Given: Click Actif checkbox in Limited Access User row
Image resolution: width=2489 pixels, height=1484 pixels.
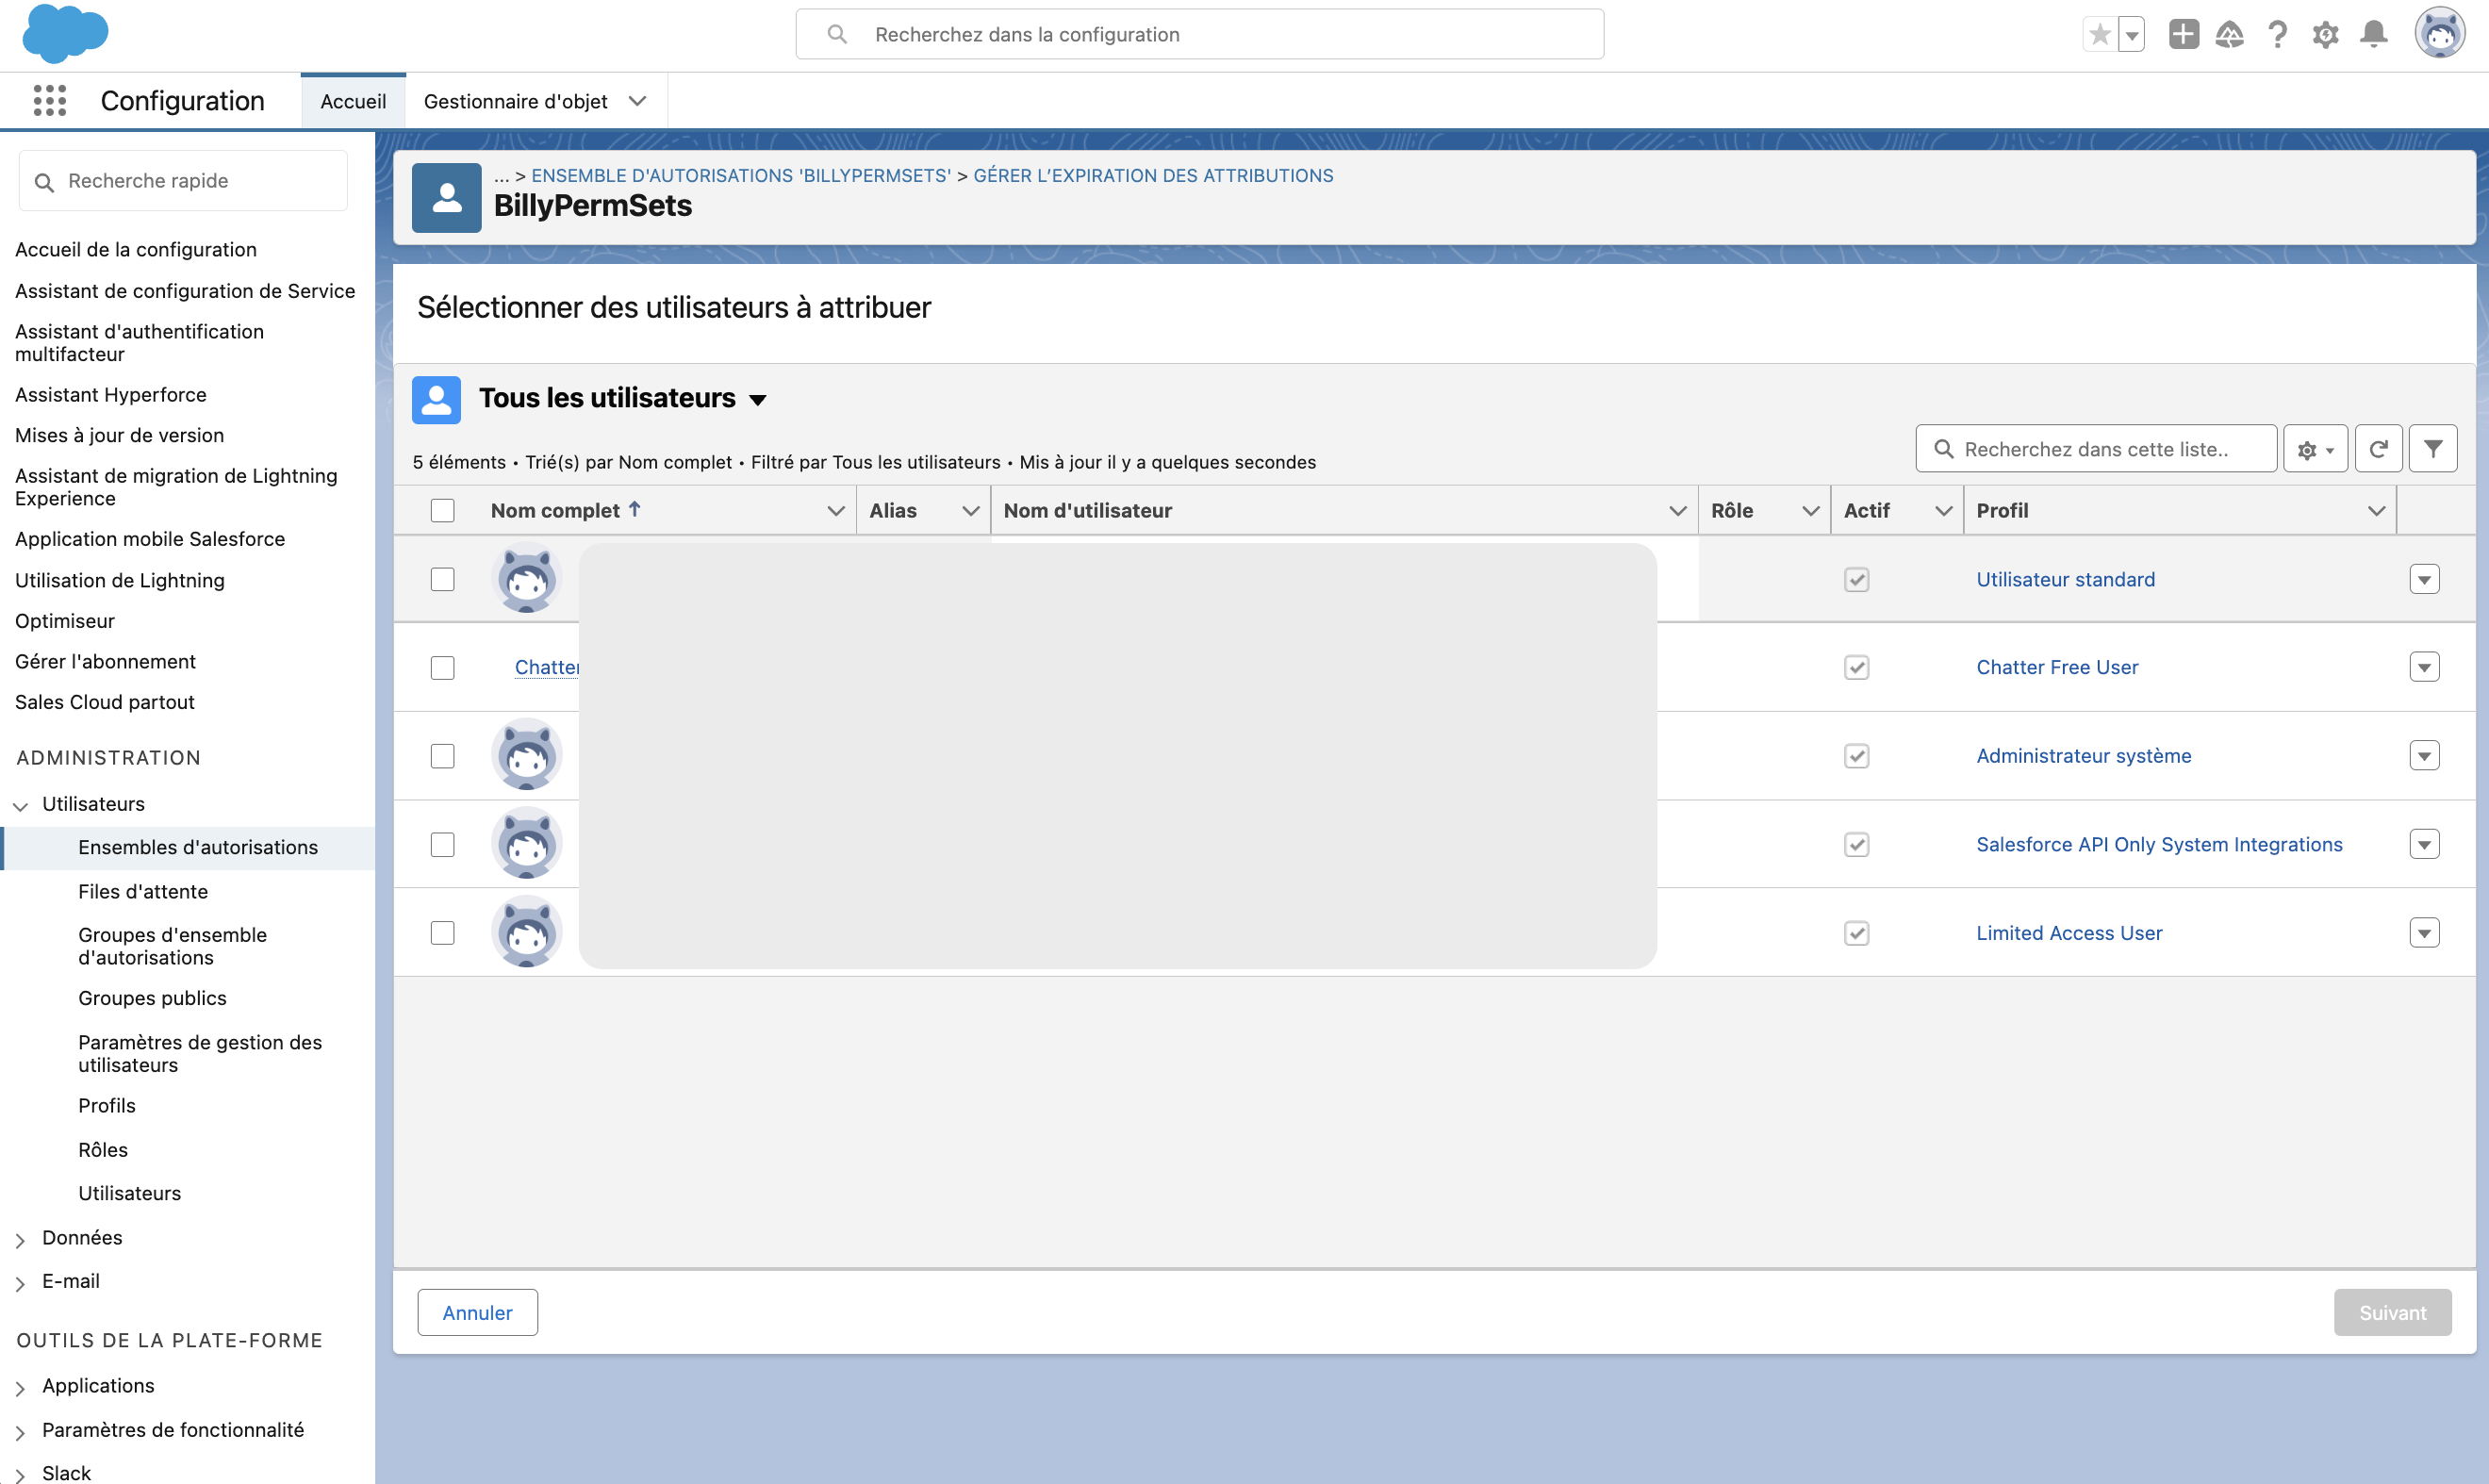Looking at the screenshot, I should 1856,932.
